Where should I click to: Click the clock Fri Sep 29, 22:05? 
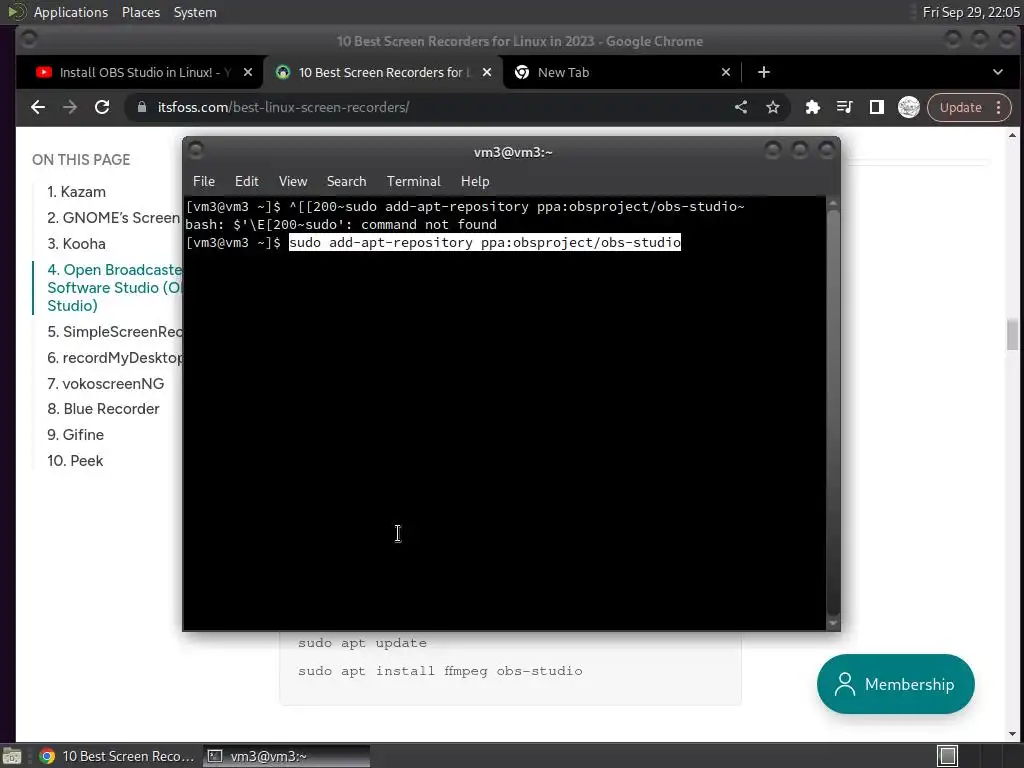tap(971, 12)
